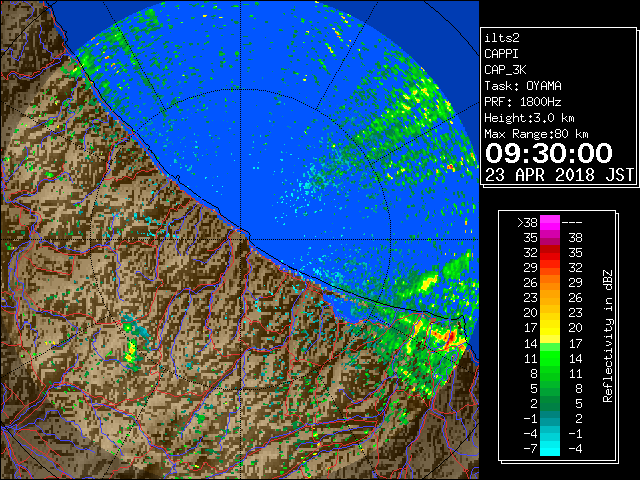The height and width of the screenshot is (480, 640).
Task: Pick the red legend color band
Action: click(x=550, y=253)
